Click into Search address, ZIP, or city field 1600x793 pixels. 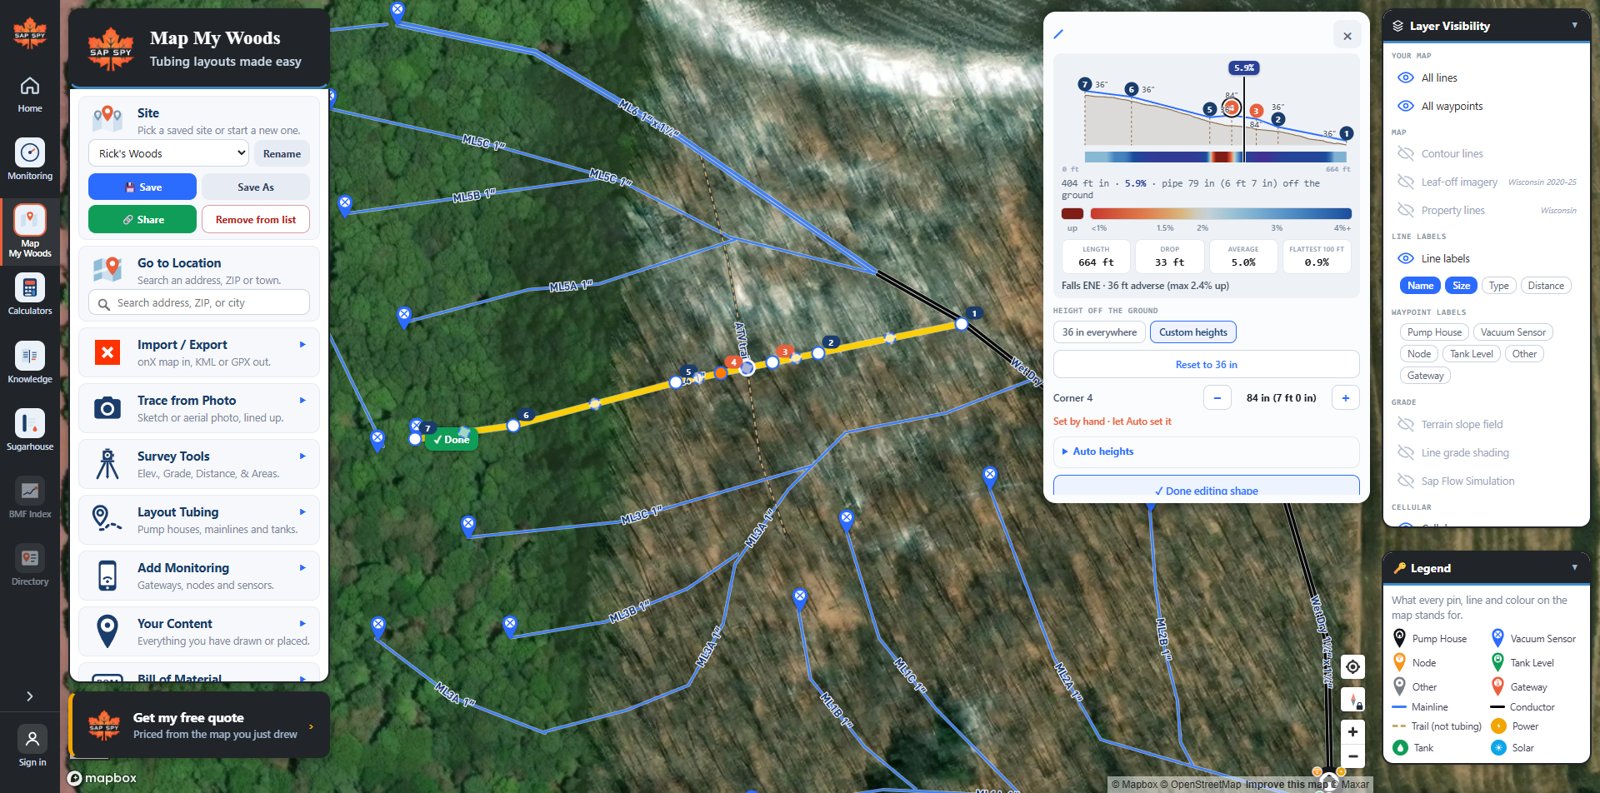[199, 303]
